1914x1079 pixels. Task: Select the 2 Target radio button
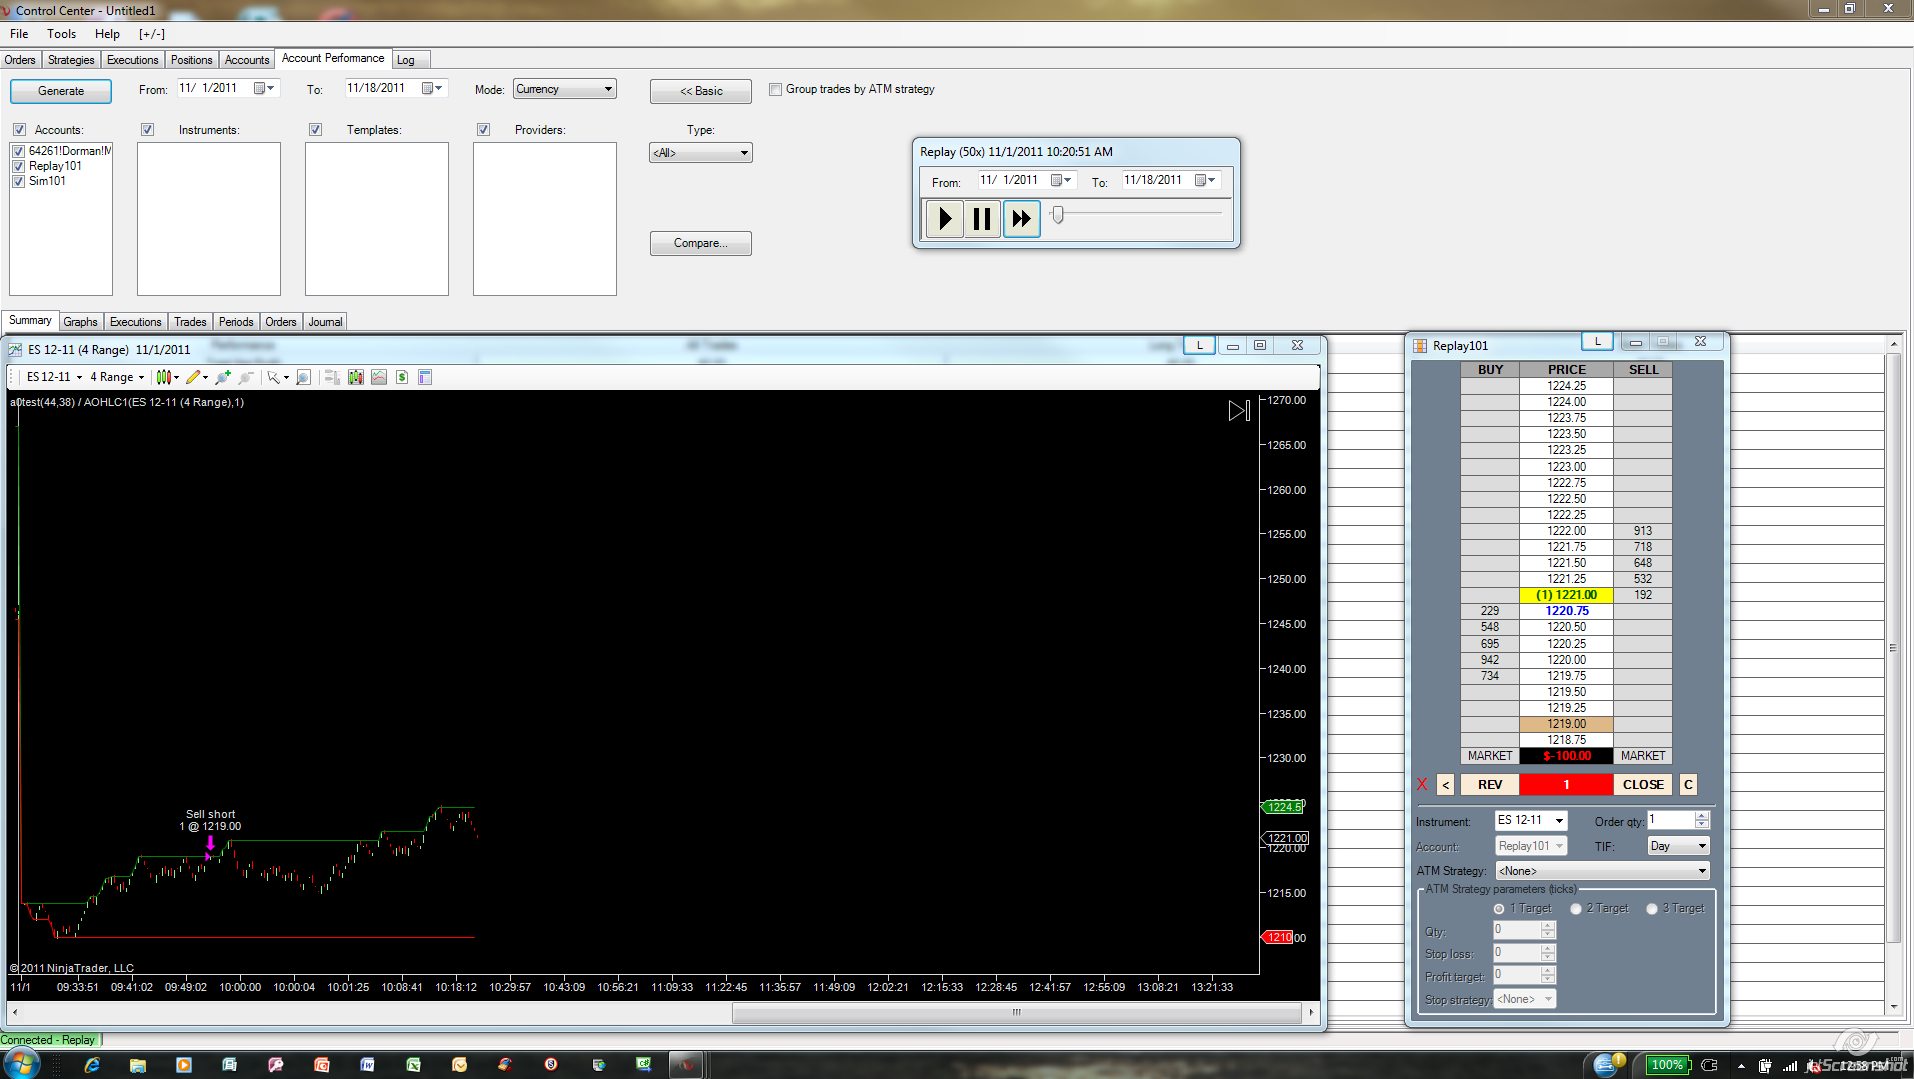[x=1576, y=909]
